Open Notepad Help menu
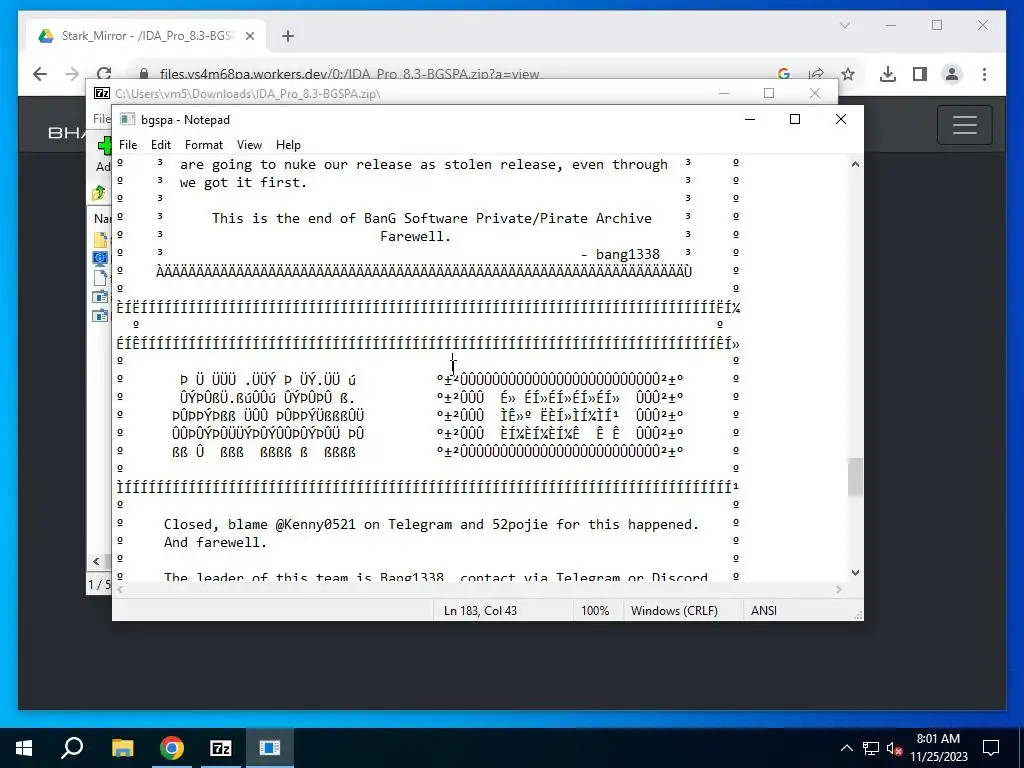This screenshot has height=768, width=1024. [x=288, y=145]
